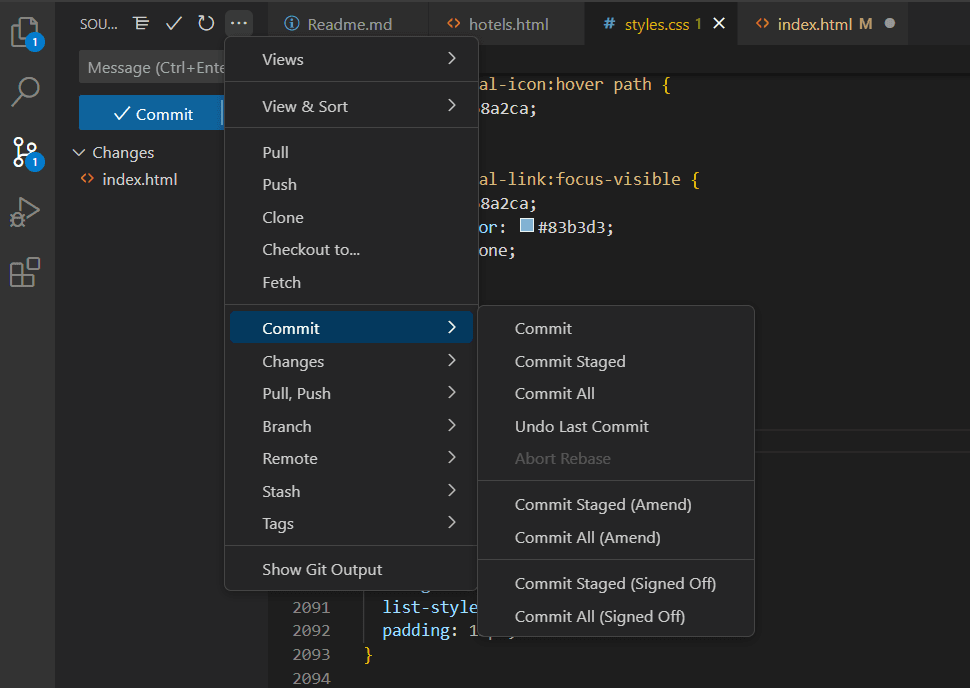The width and height of the screenshot is (970, 688).
Task: Choose Undo Last Commit
Action: (x=616, y=426)
